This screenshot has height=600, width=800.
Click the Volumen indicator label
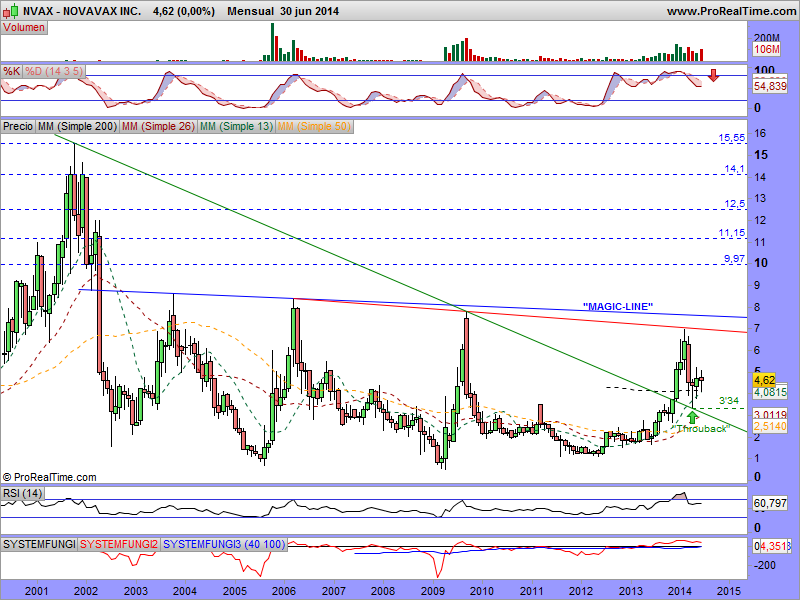[24, 28]
